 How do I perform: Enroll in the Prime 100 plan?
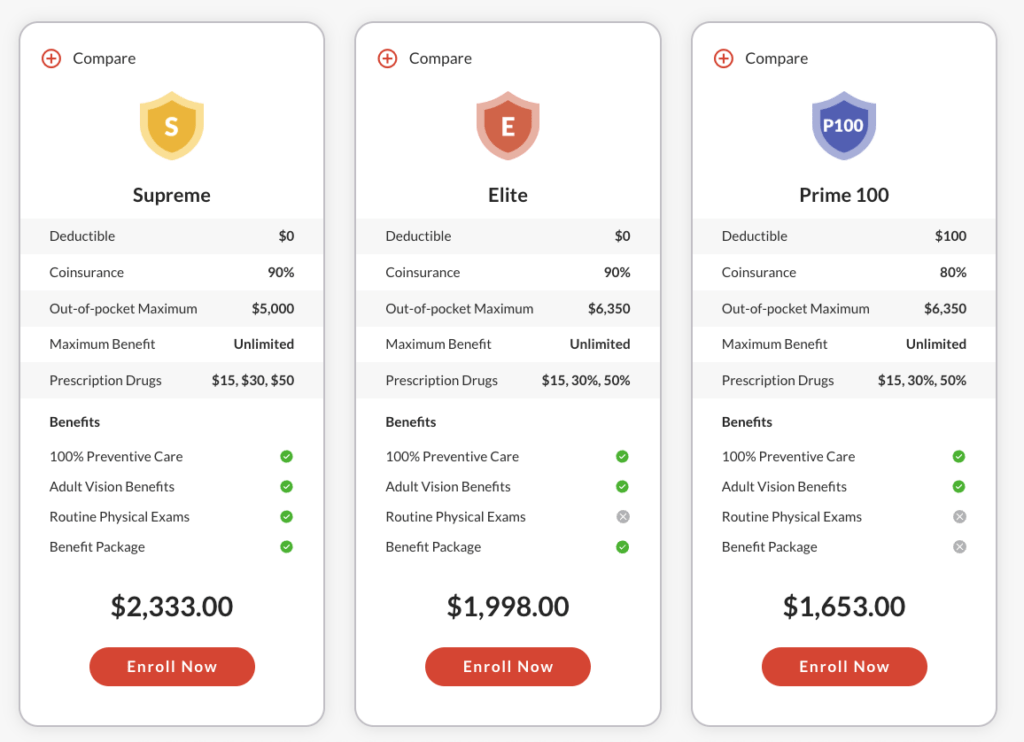click(844, 666)
